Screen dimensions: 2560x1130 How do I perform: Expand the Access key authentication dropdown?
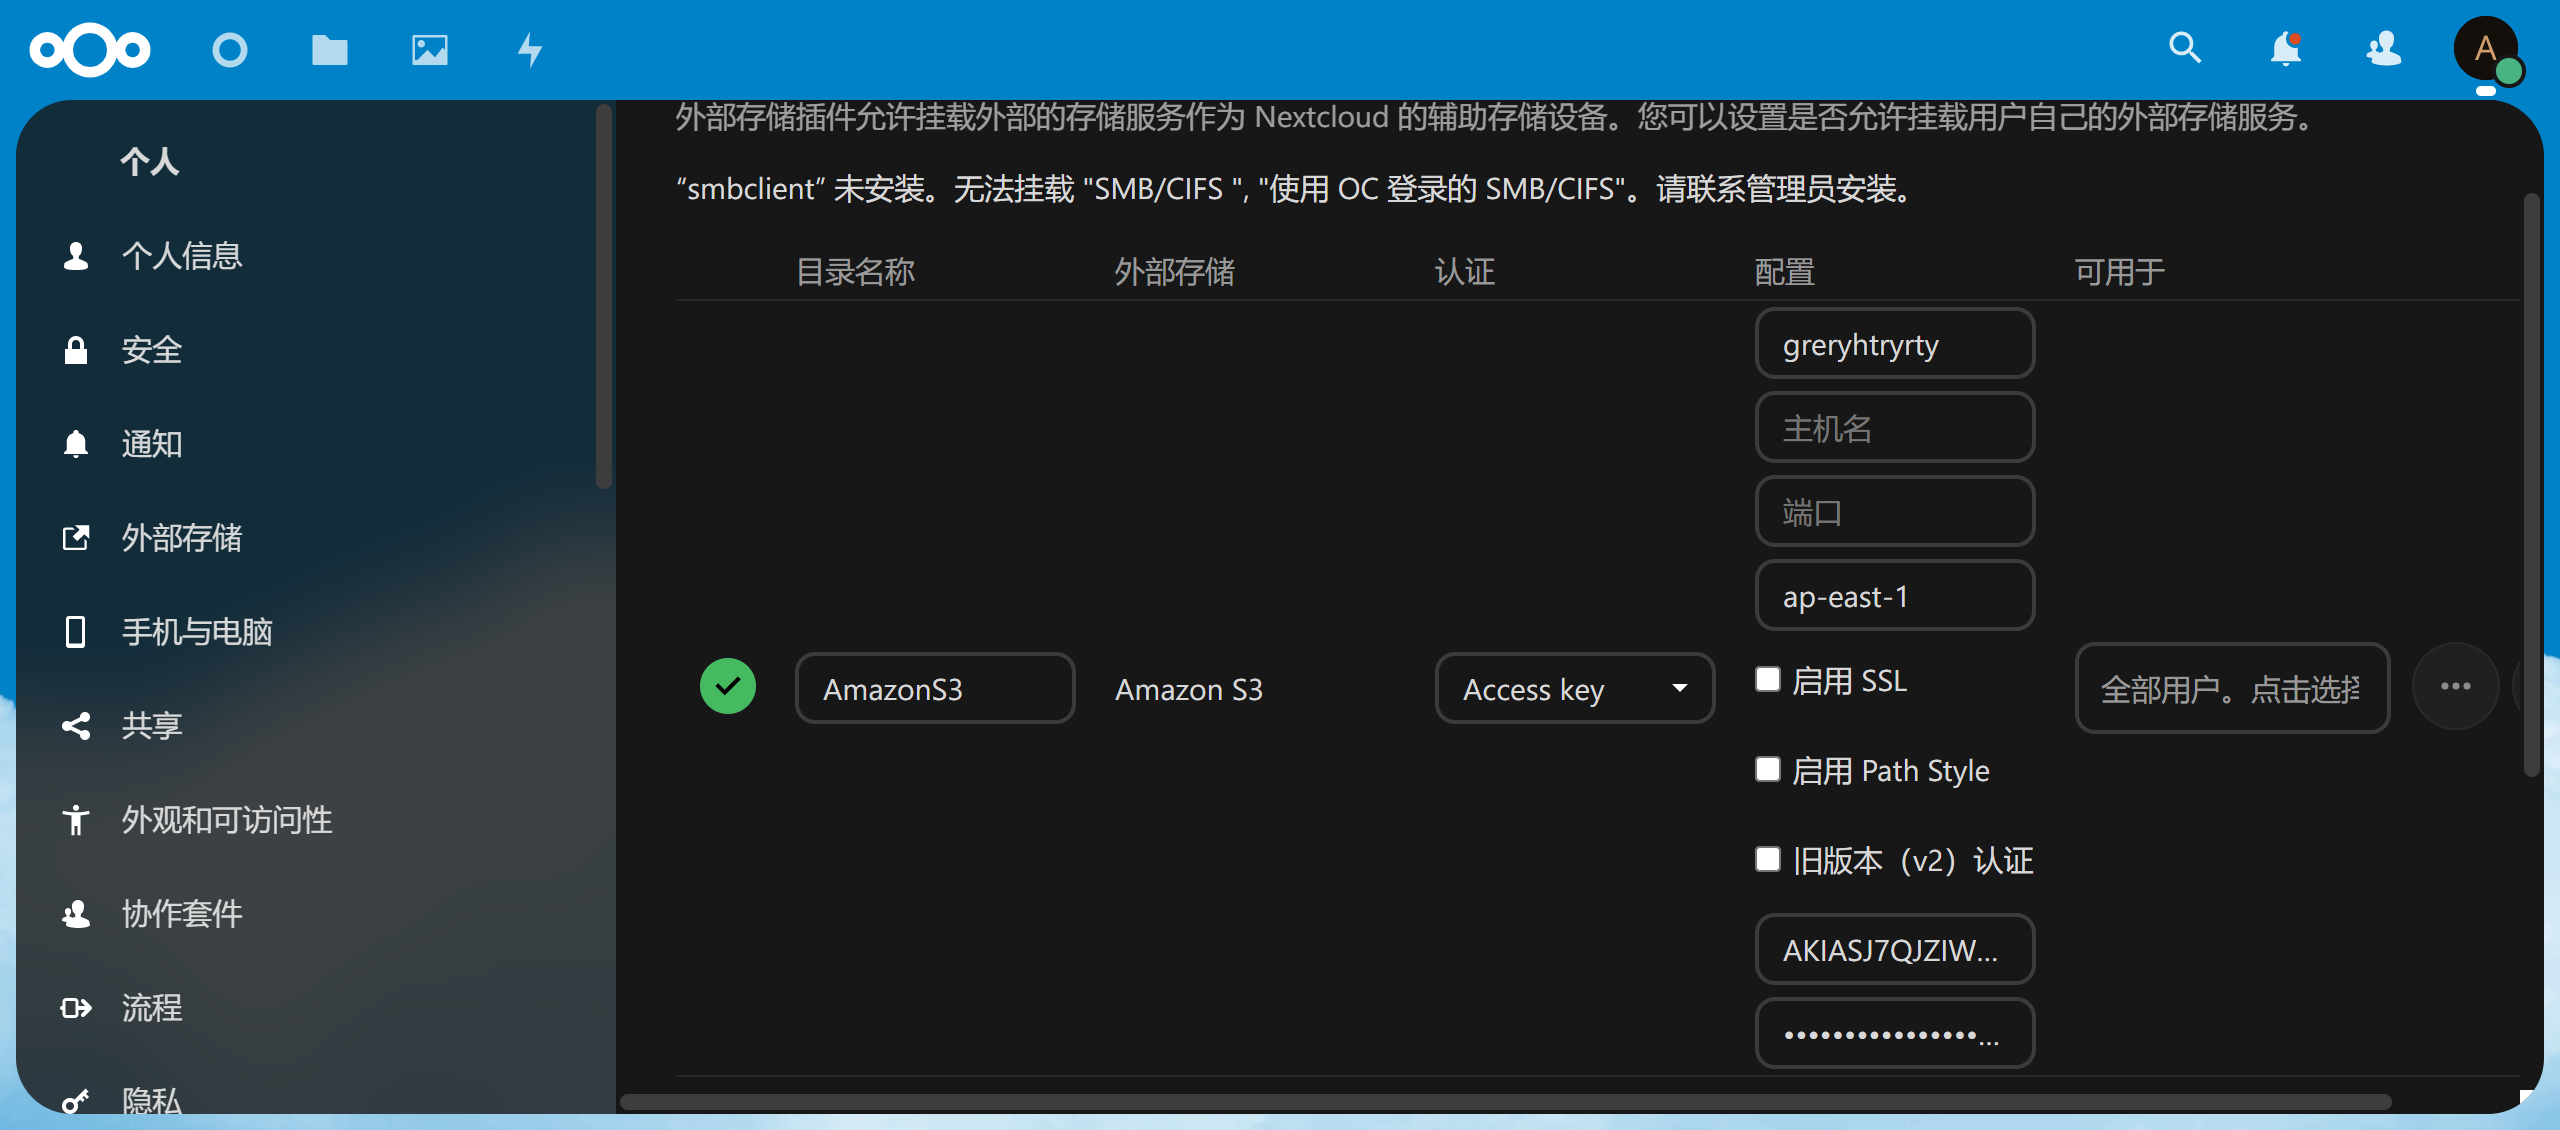[1574, 688]
